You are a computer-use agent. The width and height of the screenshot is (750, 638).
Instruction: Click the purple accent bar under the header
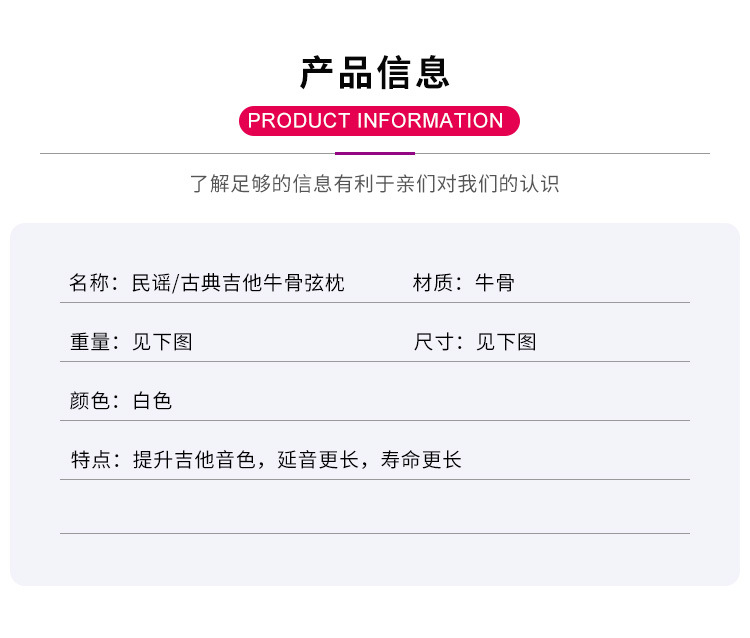point(375,153)
